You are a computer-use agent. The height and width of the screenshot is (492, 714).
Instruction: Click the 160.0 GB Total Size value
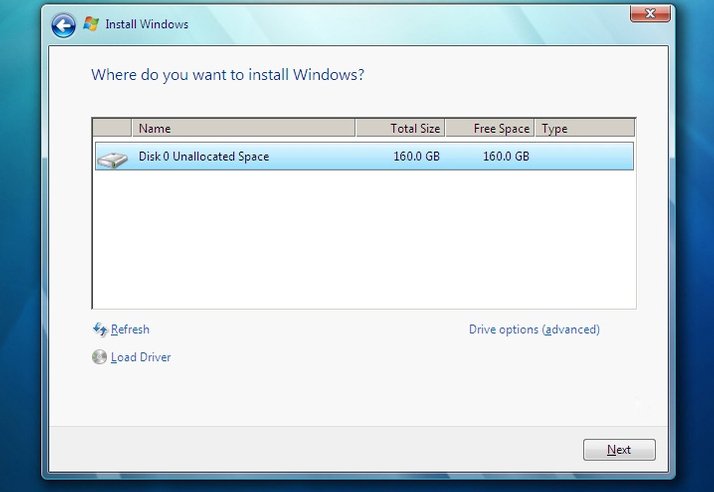[416, 156]
